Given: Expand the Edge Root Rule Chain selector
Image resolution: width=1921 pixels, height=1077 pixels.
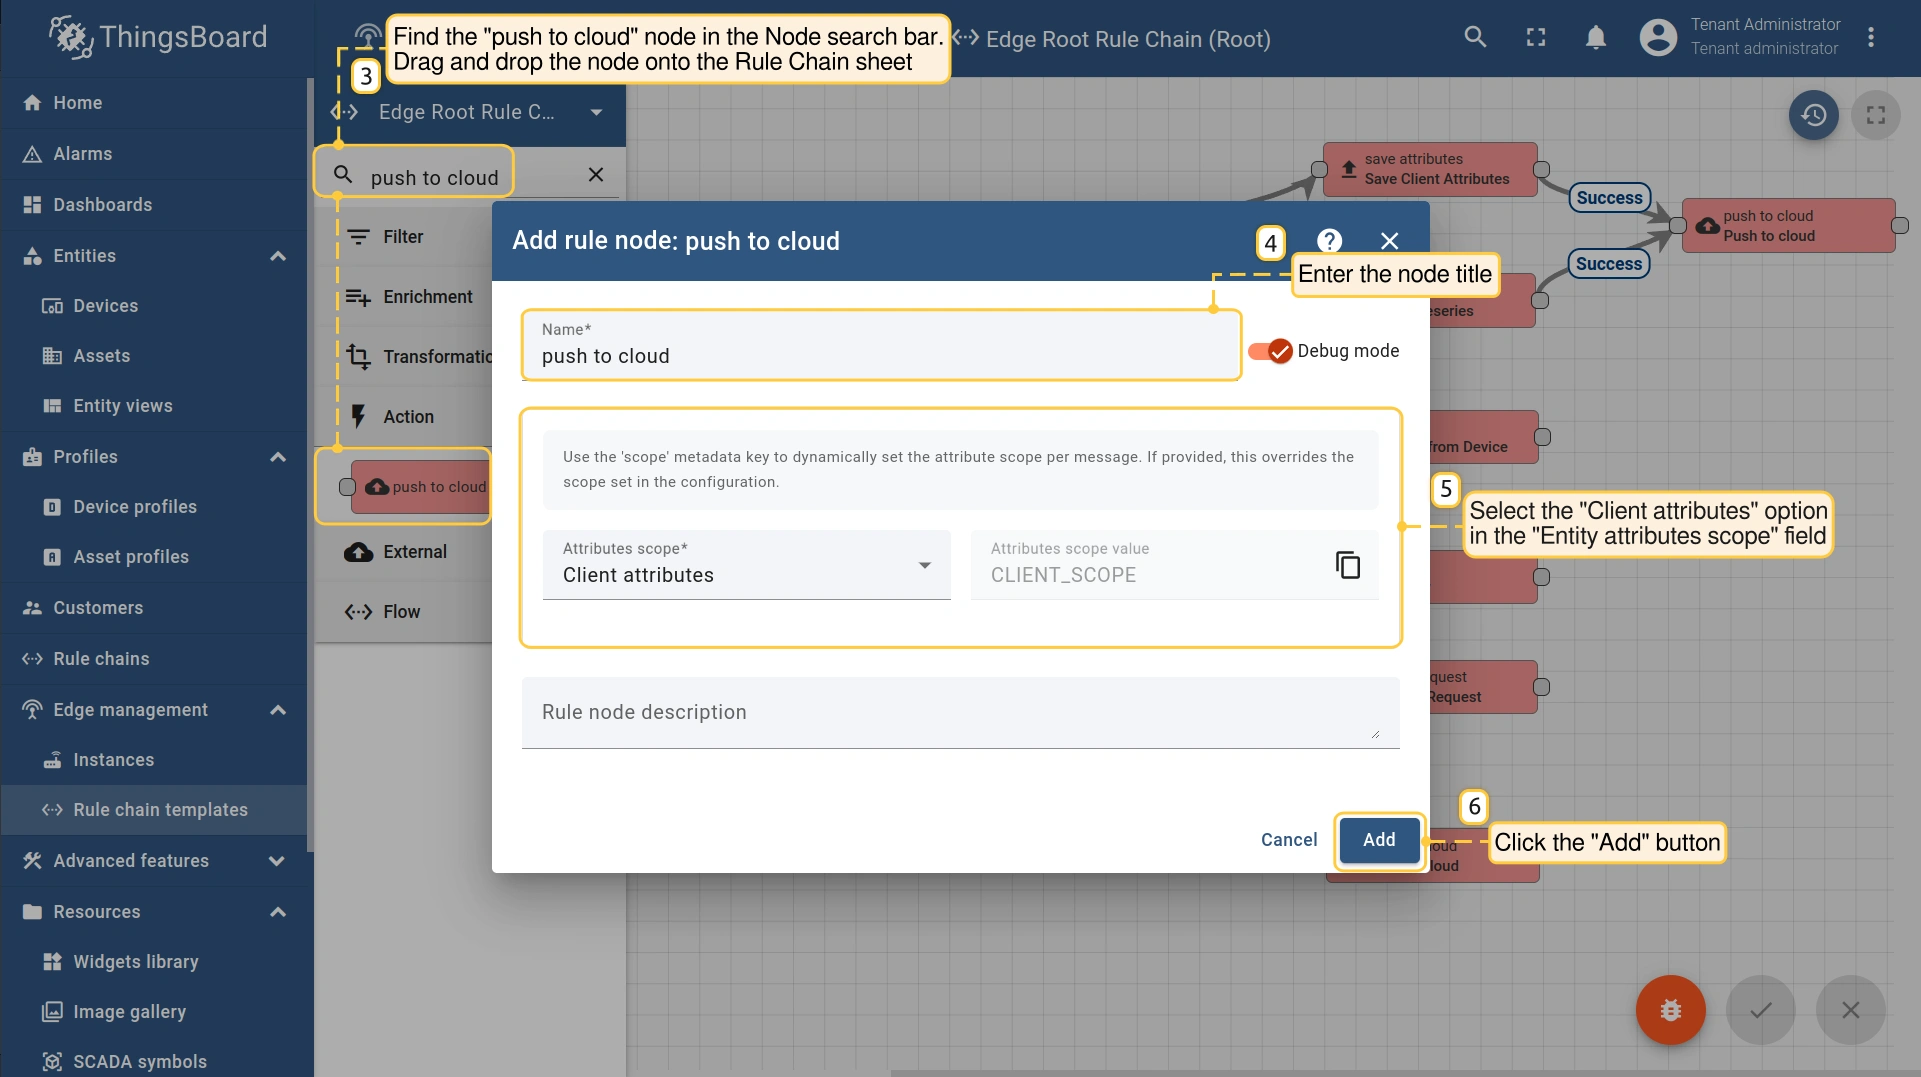Looking at the screenshot, I should 596,112.
